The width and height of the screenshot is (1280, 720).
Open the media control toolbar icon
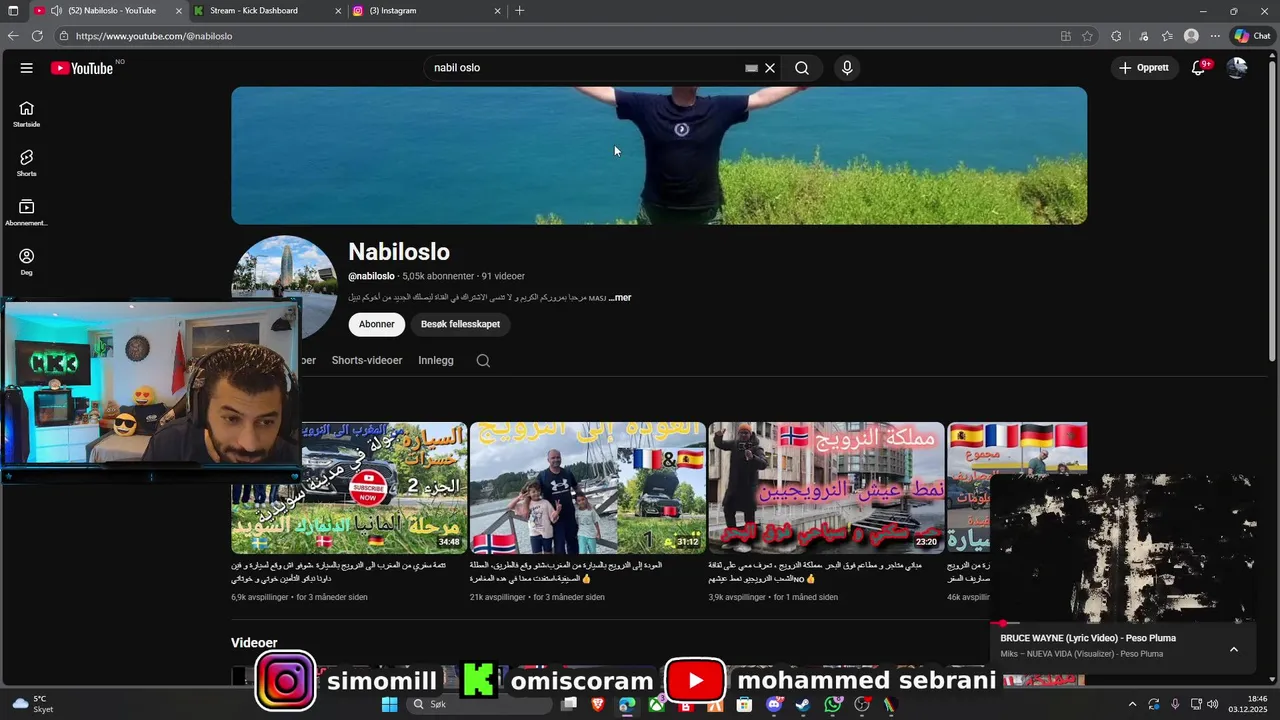click(x=1144, y=36)
